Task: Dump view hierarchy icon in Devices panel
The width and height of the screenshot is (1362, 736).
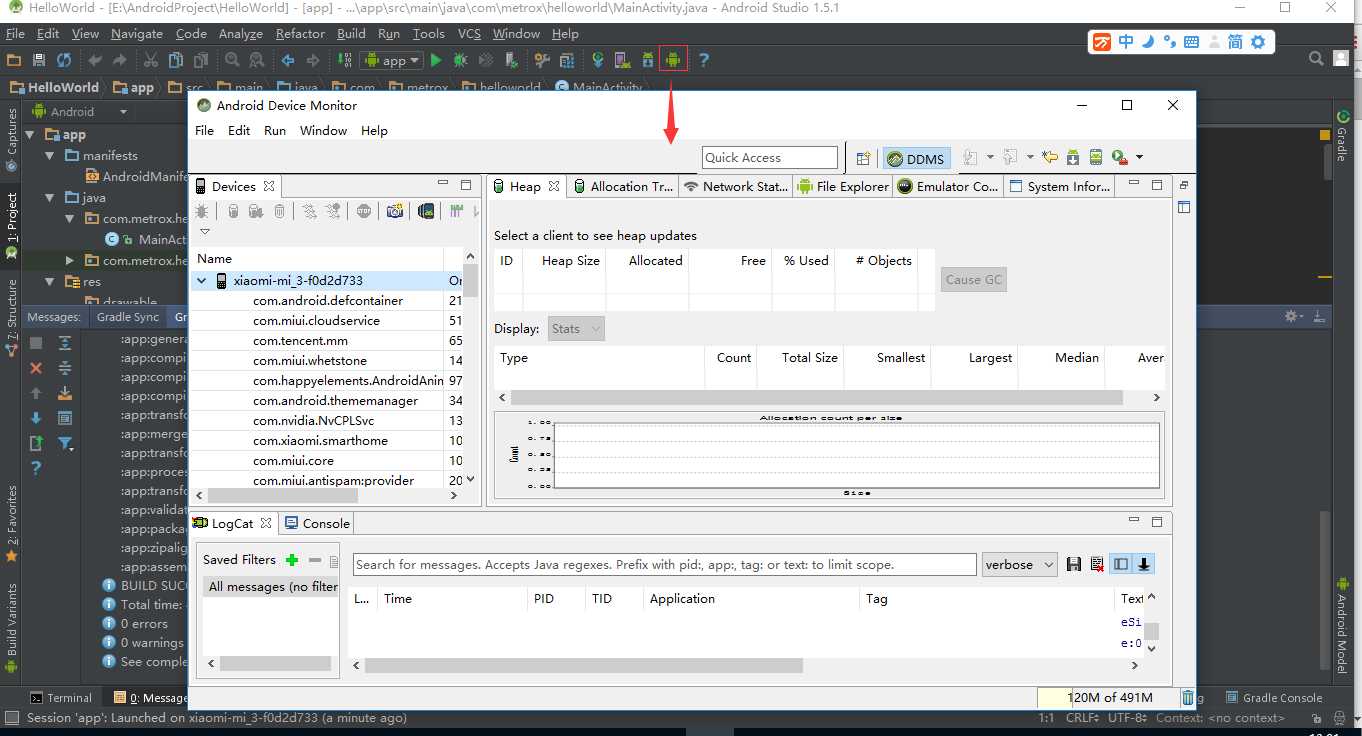Action: coord(426,211)
